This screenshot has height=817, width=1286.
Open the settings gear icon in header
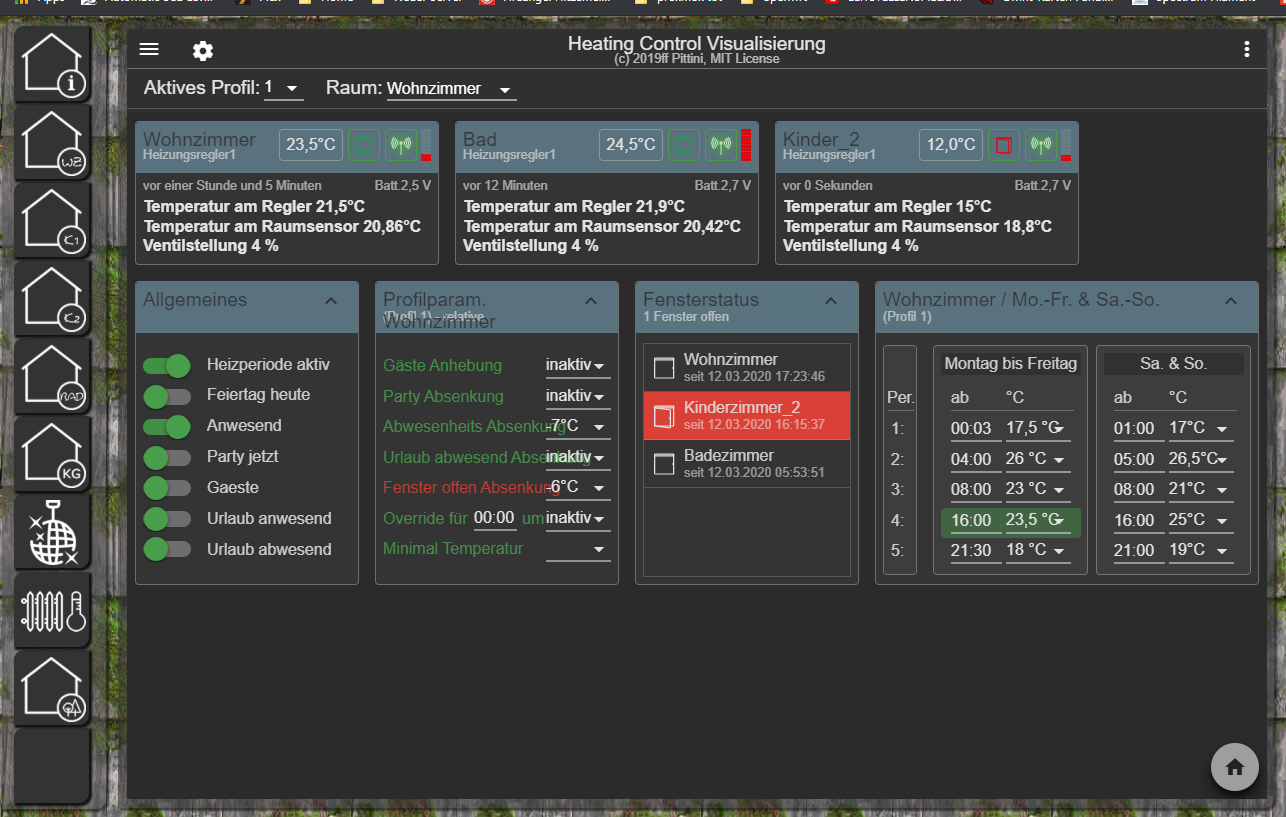point(203,51)
